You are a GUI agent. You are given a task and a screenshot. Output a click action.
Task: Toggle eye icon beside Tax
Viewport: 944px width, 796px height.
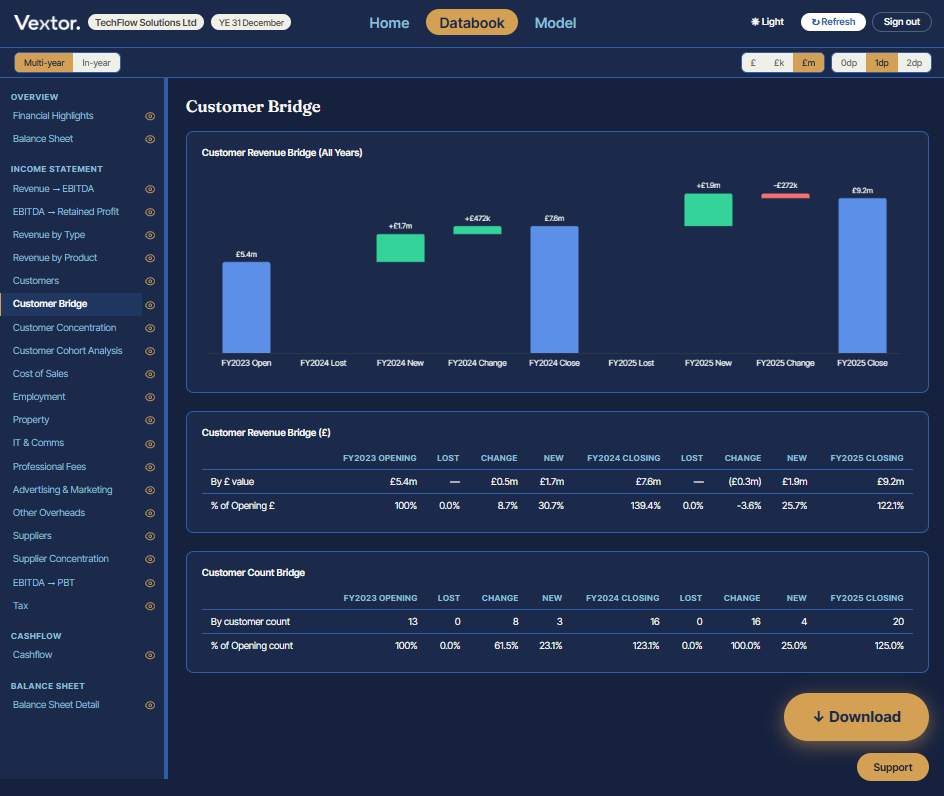[151, 606]
